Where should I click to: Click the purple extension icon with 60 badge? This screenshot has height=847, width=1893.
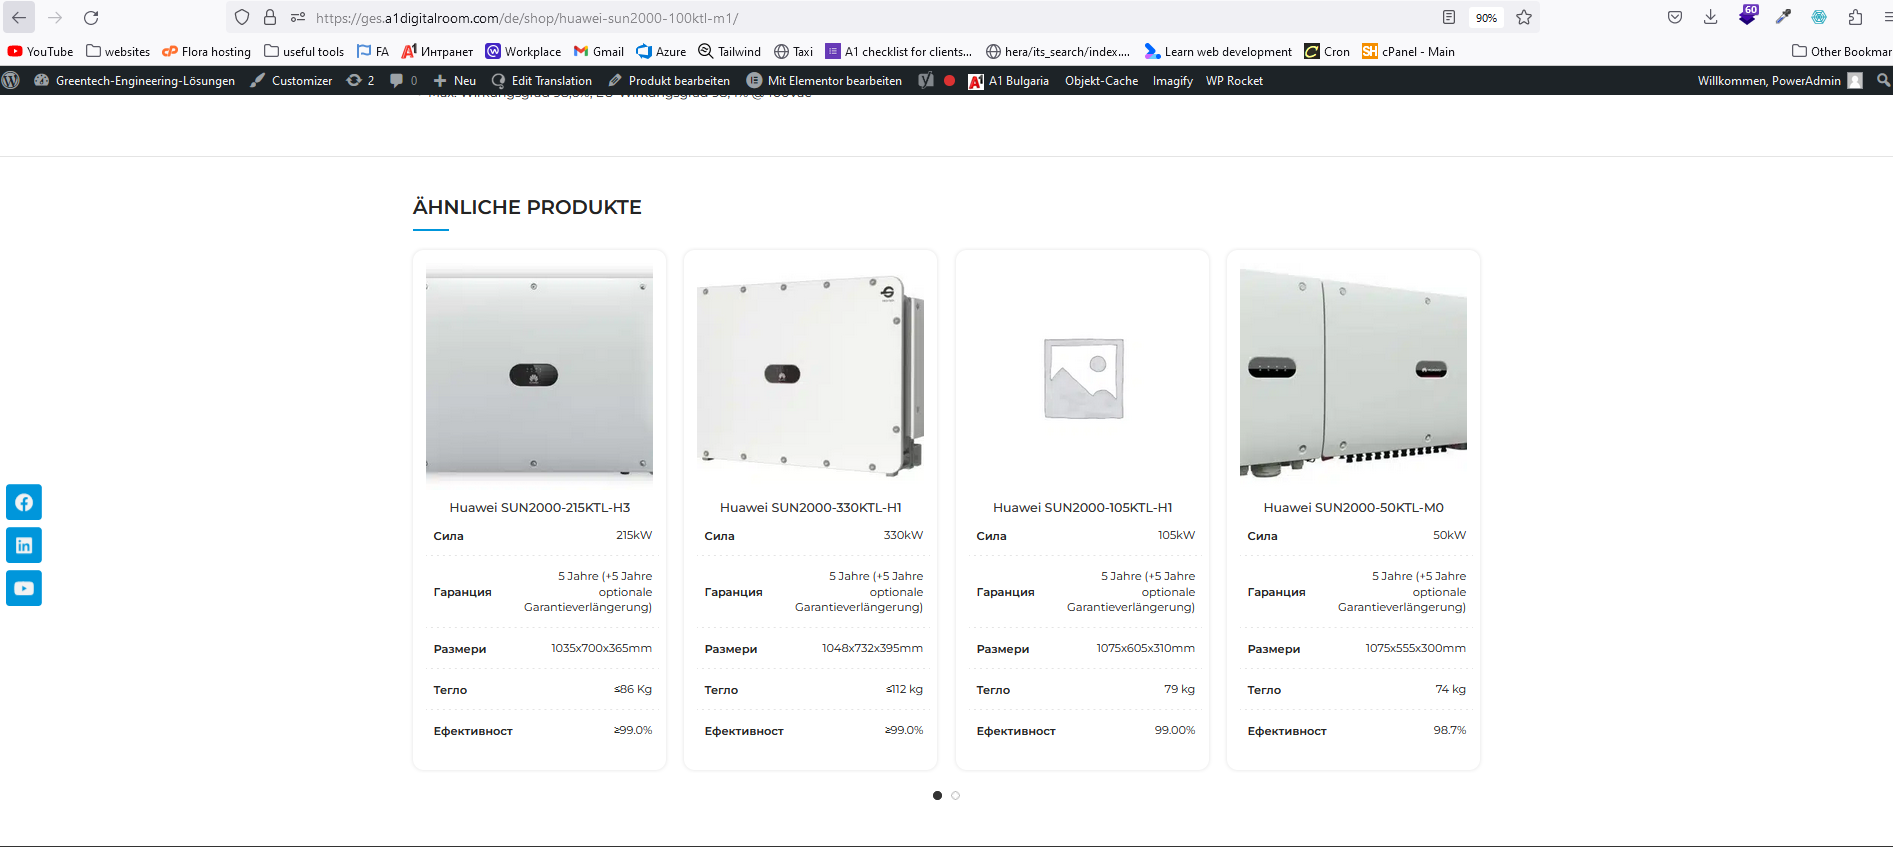click(1748, 15)
